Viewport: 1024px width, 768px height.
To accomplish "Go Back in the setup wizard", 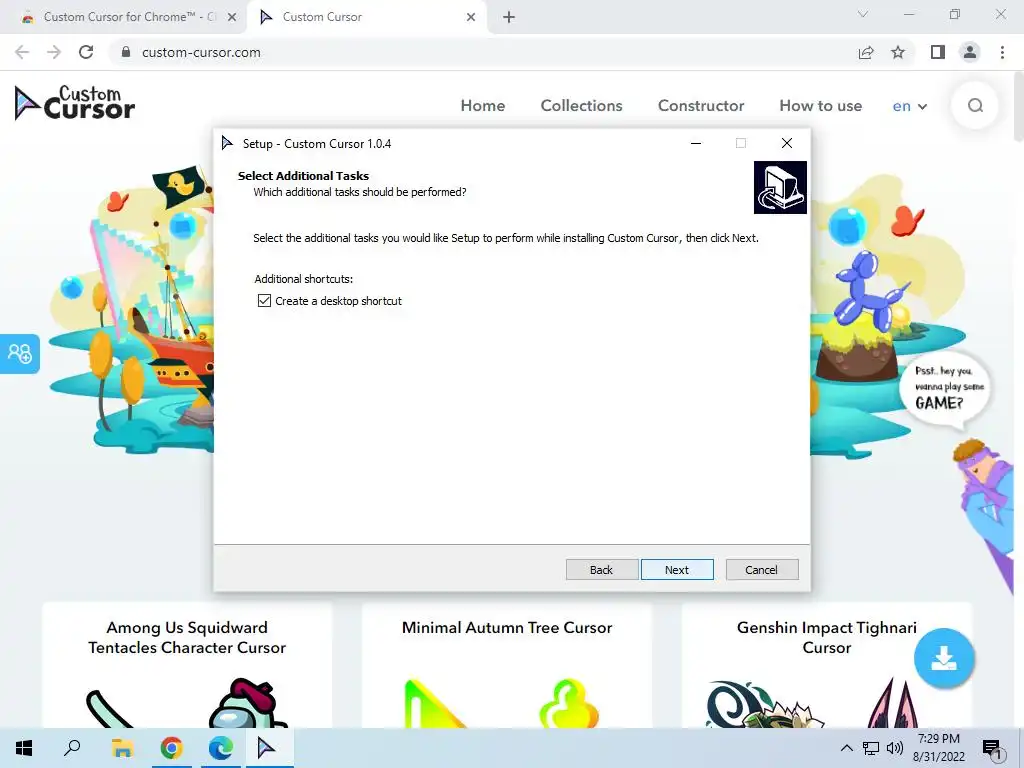I will [601, 569].
